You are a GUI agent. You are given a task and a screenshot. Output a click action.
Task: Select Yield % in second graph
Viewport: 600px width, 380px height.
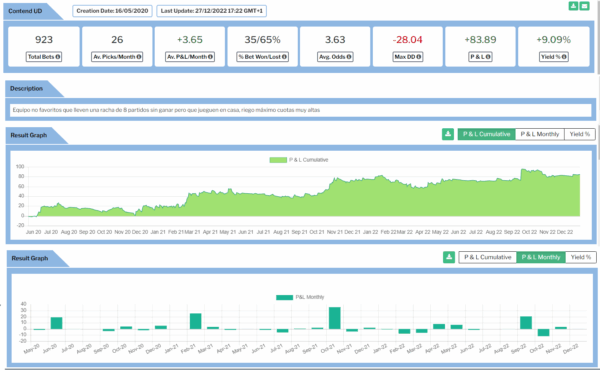point(581,257)
